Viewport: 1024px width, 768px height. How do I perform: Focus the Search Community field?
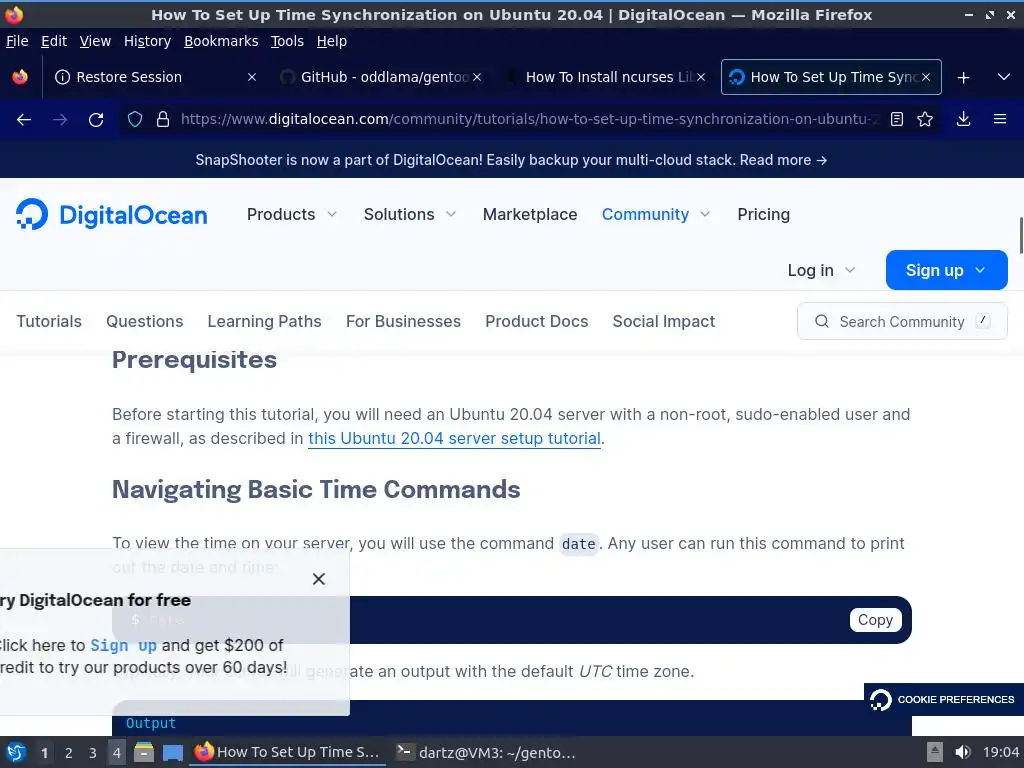coord(902,321)
